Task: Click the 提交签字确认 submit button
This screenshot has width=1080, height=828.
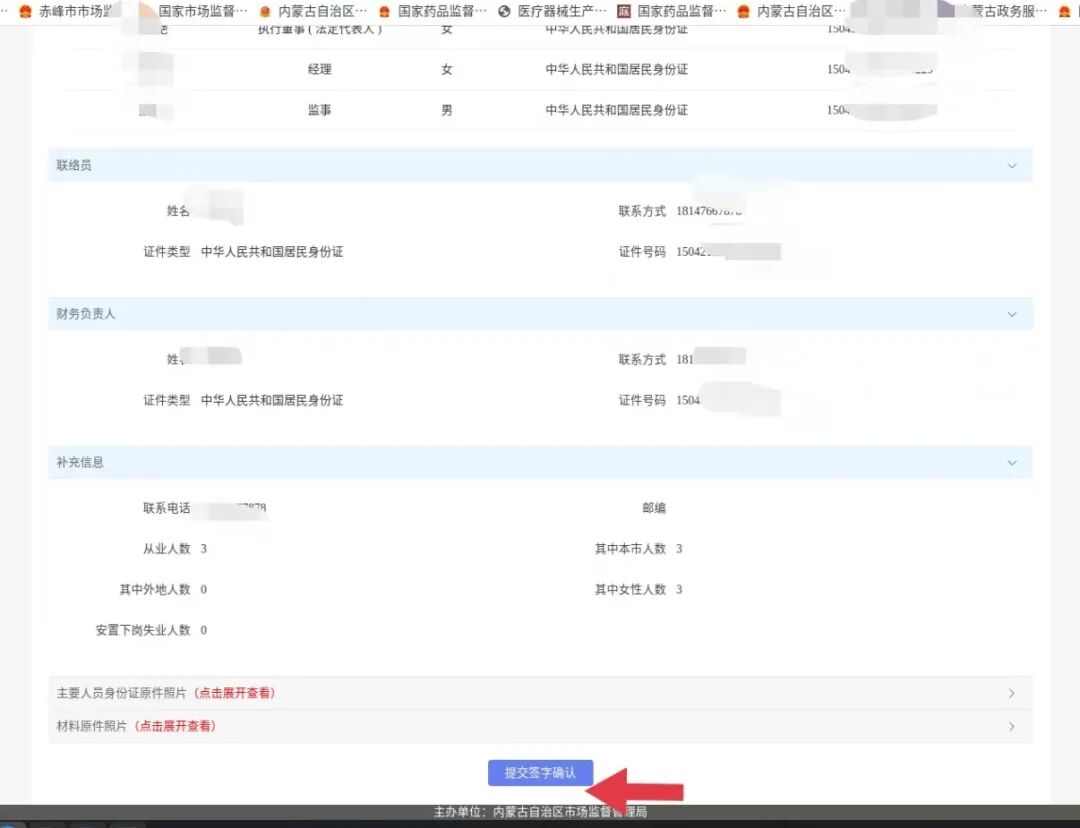Action: click(539, 772)
